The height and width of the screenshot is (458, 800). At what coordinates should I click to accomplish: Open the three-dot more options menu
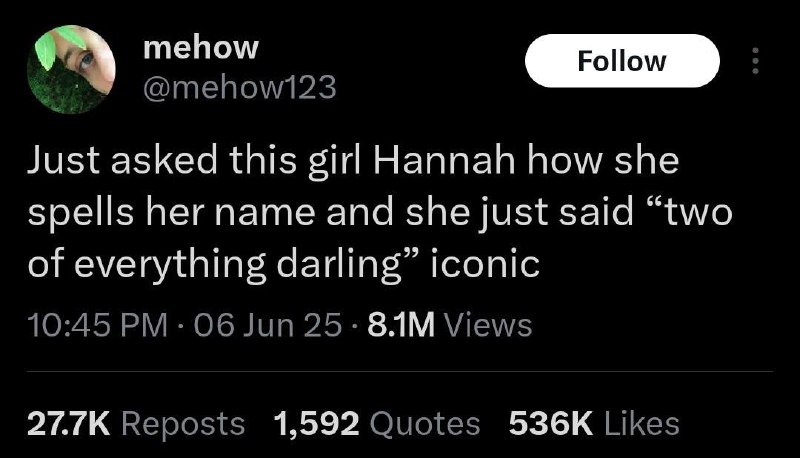[756, 61]
